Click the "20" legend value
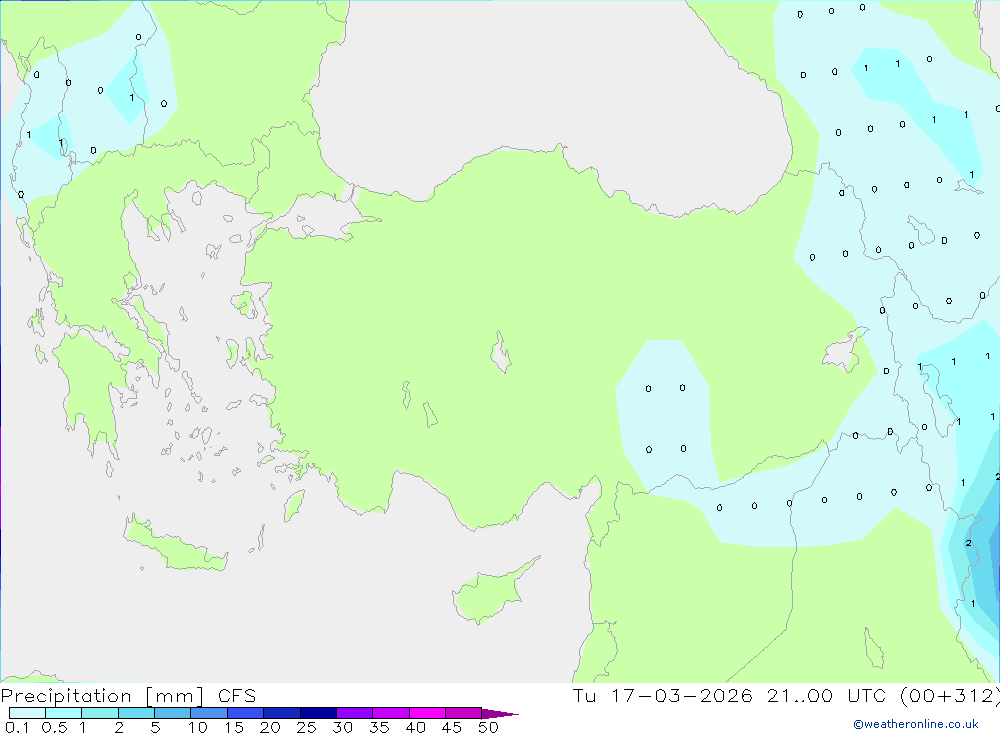The width and height of the screenshot is (1000, 733). (x=270, y=727)
